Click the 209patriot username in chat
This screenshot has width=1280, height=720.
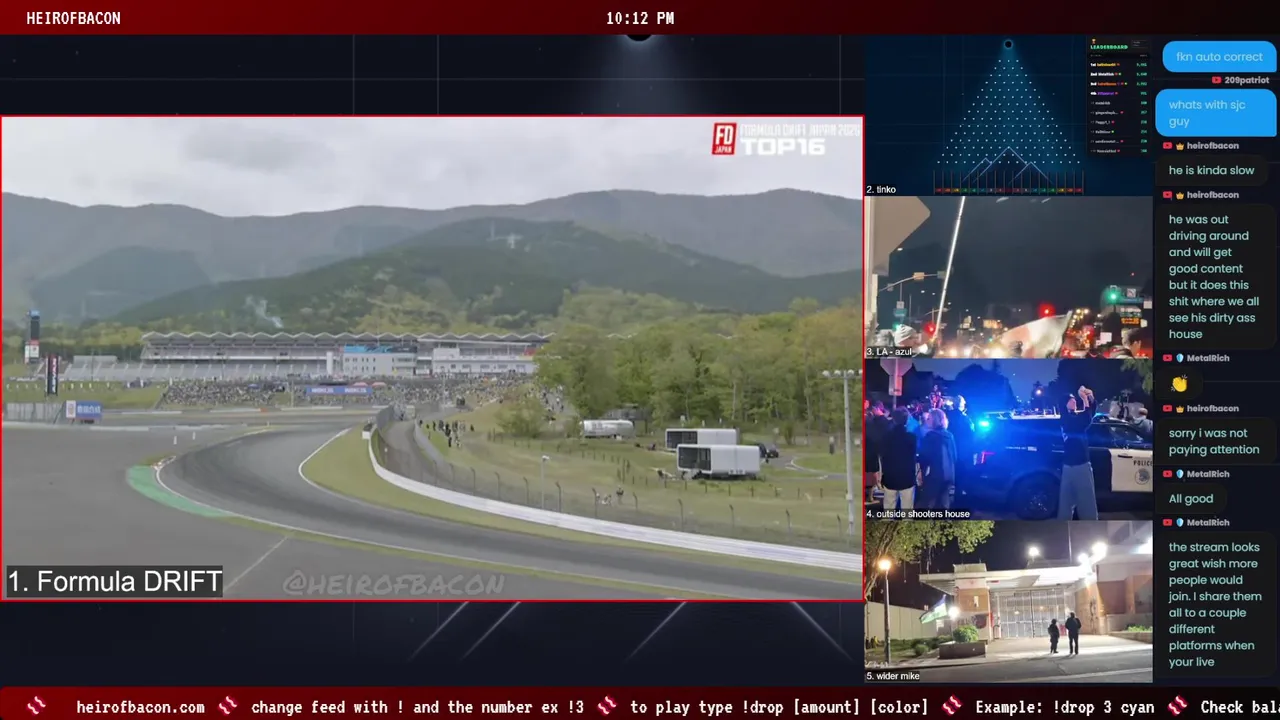(1246, 80)
